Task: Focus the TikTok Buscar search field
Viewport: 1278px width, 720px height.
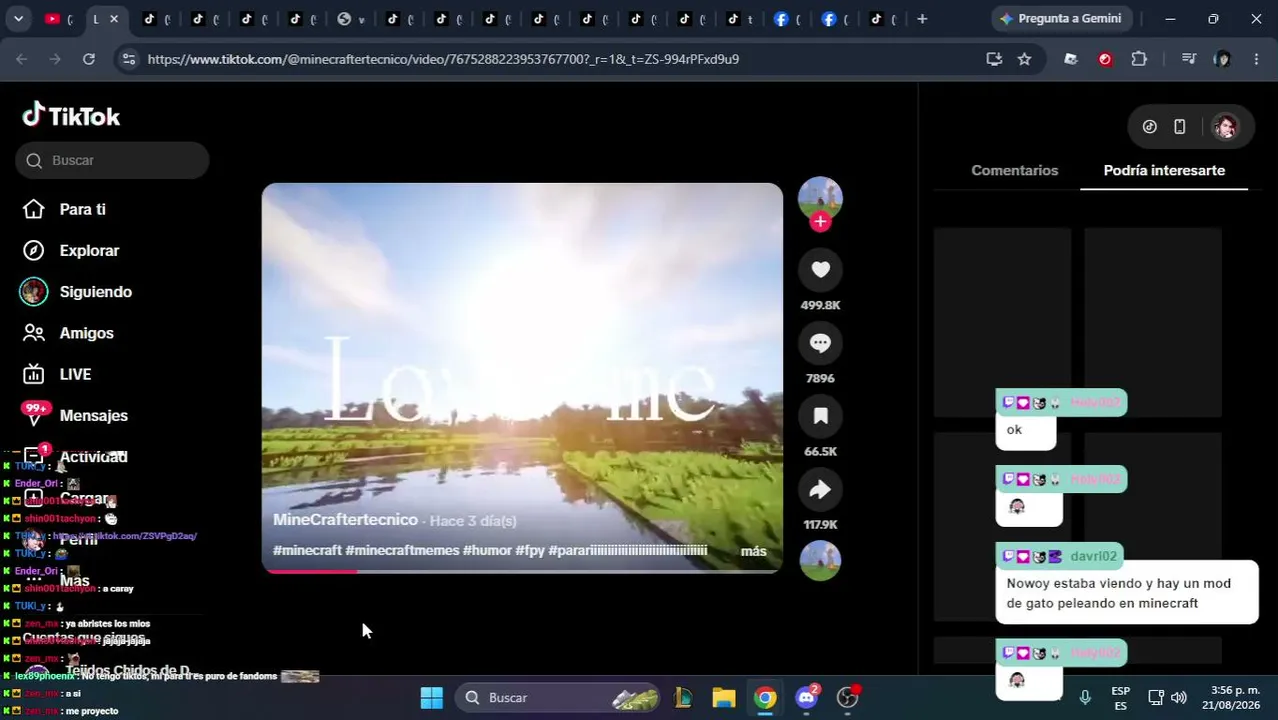Action: [112, 160]
